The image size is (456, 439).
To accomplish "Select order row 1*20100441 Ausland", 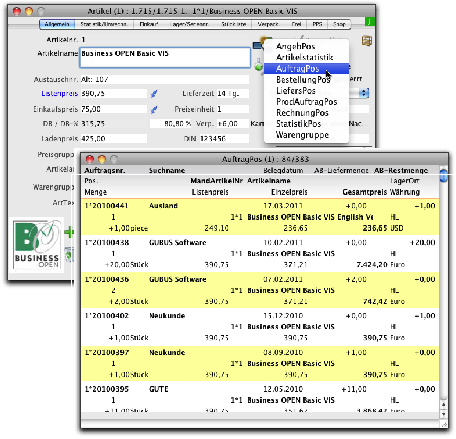I will [260, 217].
